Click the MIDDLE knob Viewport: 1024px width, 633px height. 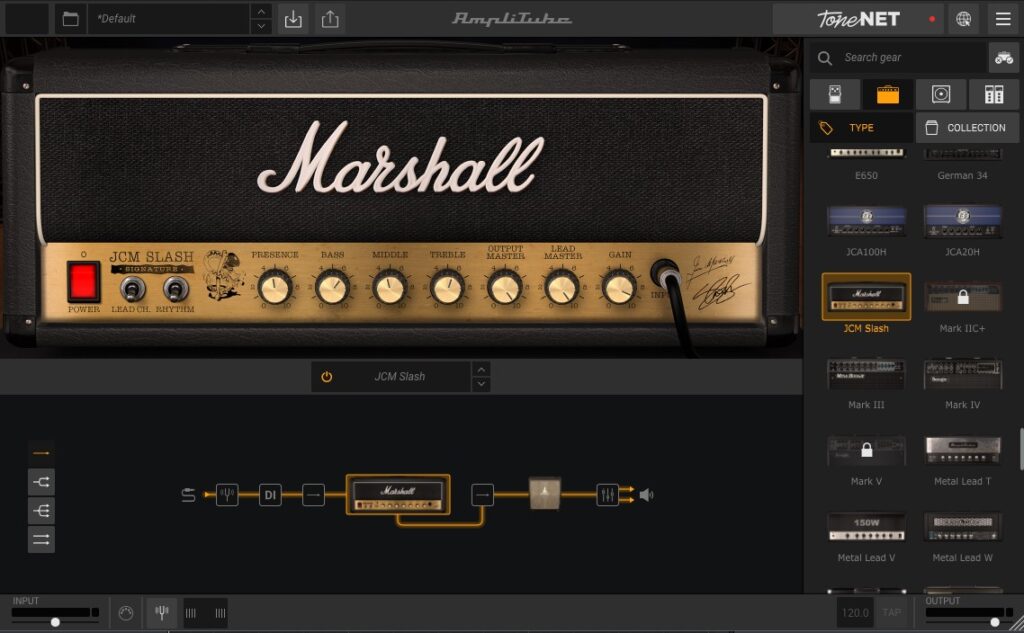(390, 288)
